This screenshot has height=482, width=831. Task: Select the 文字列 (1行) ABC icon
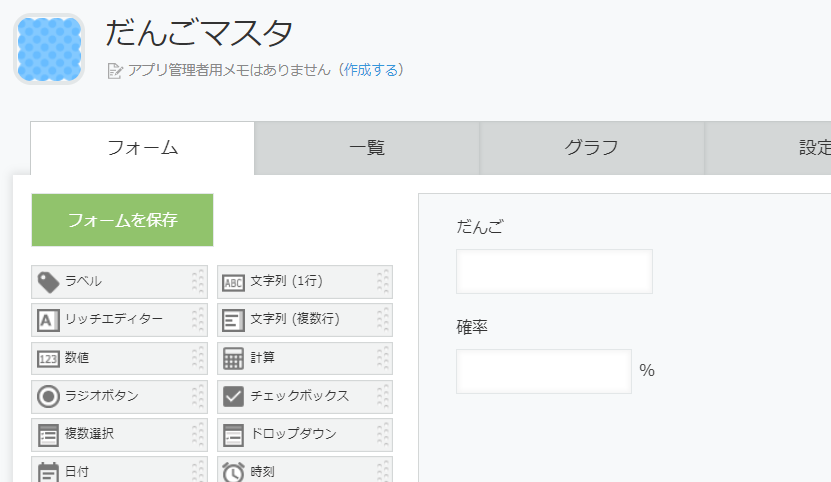(x=233, y=283)
